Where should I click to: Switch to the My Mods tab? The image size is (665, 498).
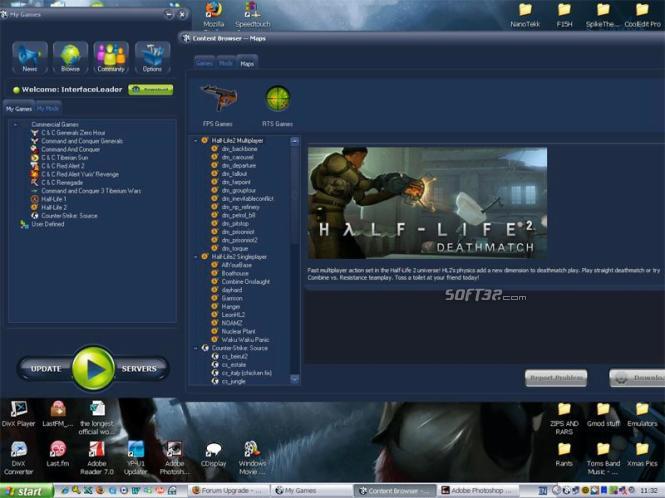(x=48, y=109)
